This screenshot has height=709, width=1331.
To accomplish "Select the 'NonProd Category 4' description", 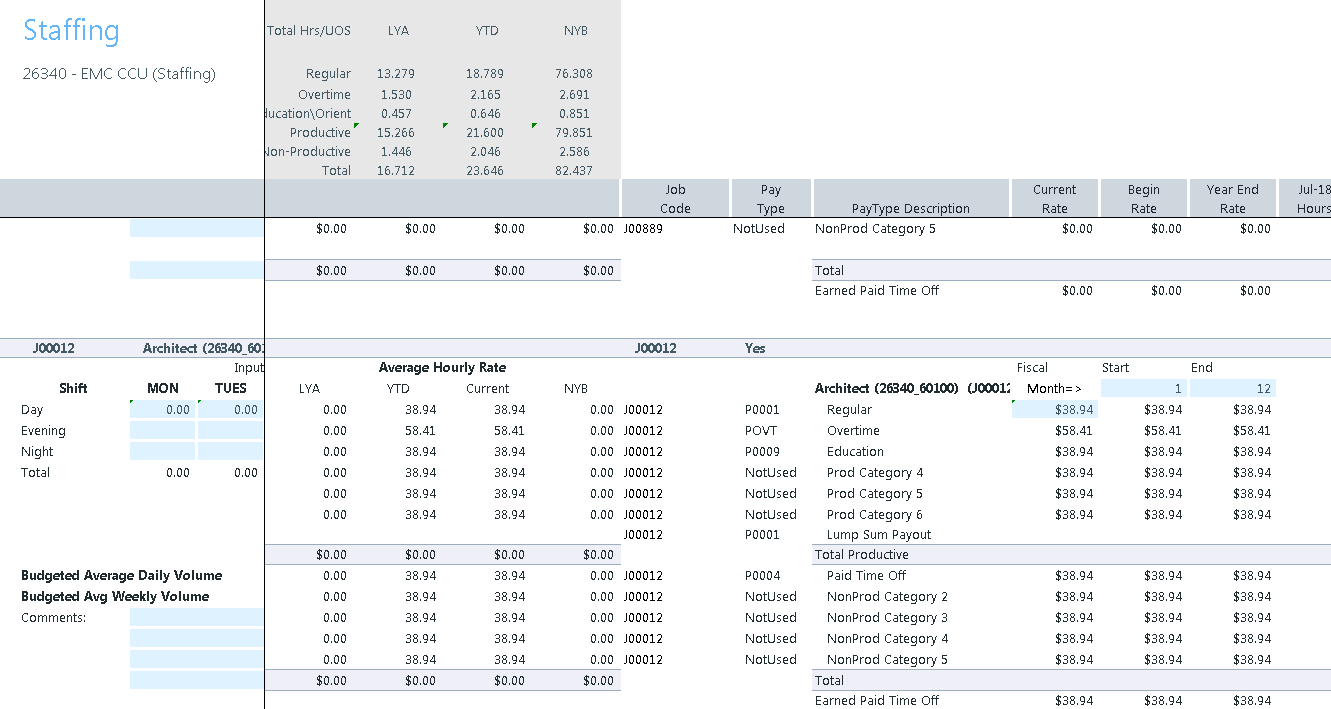I will (x=887, y=639).
